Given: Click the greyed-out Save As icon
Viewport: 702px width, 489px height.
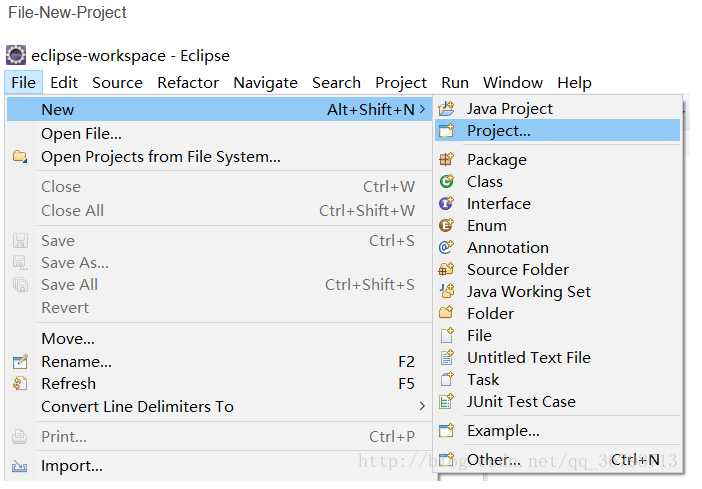Looking at the screenshot, I should pyautogui.click(x=20, y=262).
